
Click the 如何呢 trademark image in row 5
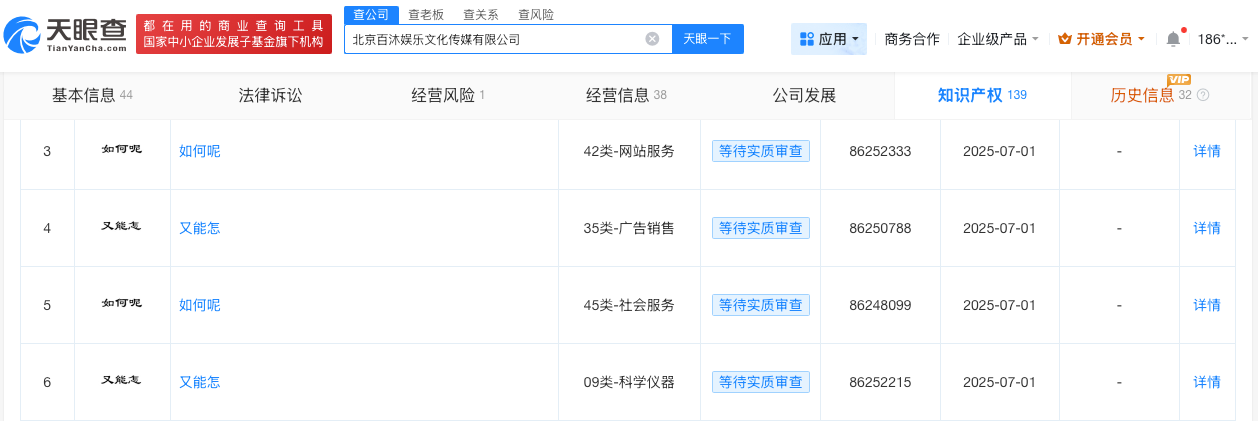coord(122,304)
